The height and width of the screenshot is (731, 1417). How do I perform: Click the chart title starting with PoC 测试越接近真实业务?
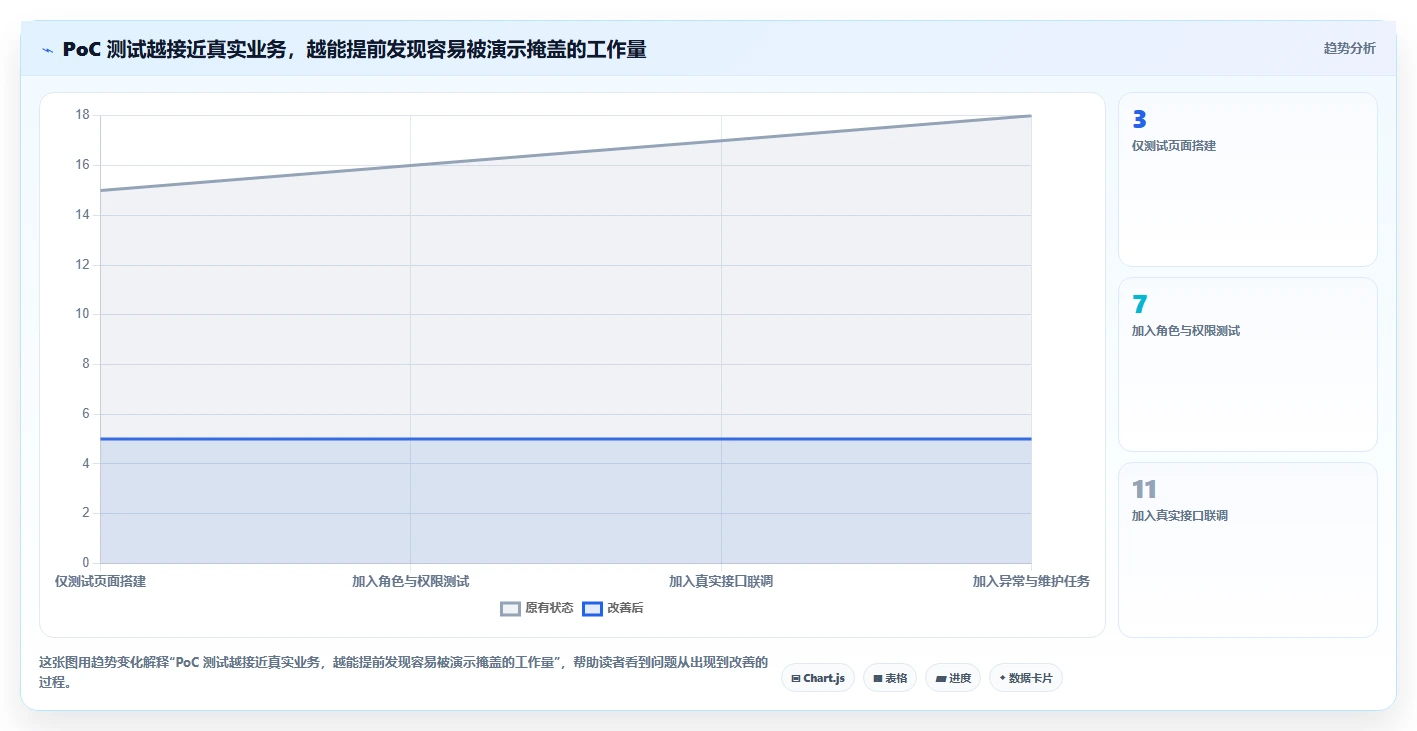pyautogui.click(x=354, y=49)
